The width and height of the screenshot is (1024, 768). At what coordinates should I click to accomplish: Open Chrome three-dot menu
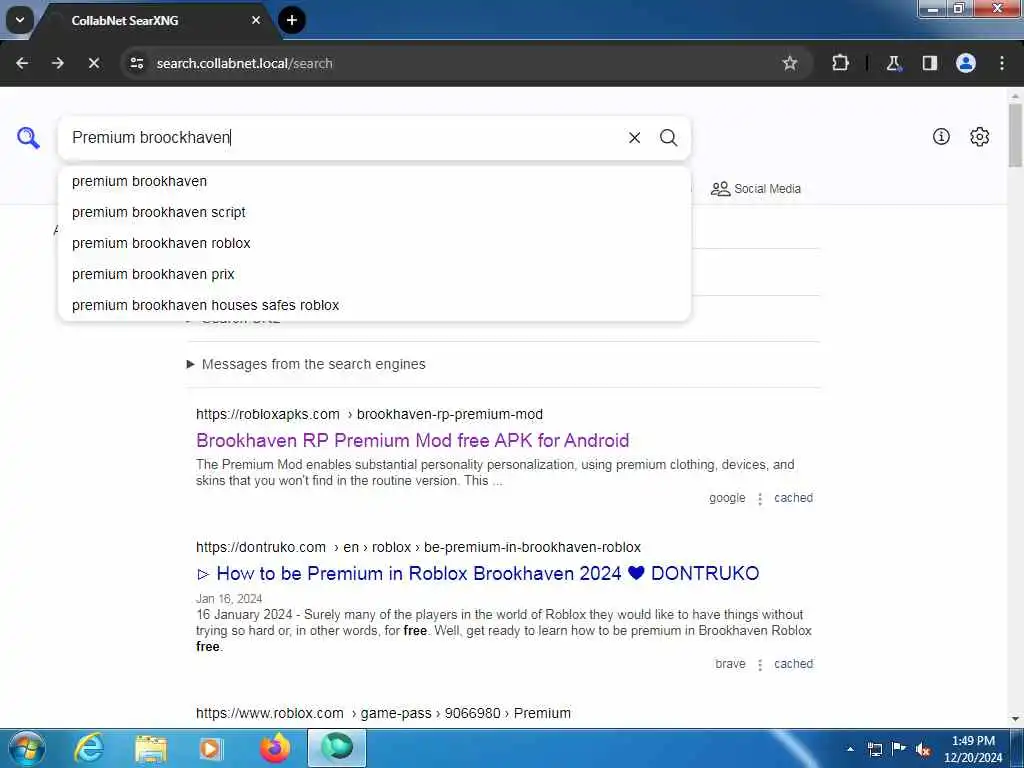click(x=1002, y=63)
